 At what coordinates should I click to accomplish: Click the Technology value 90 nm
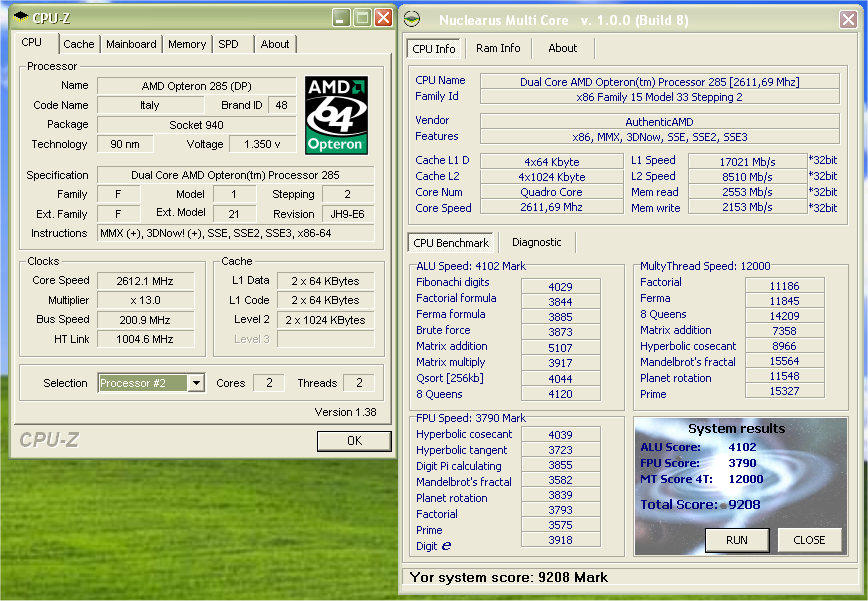125,144
